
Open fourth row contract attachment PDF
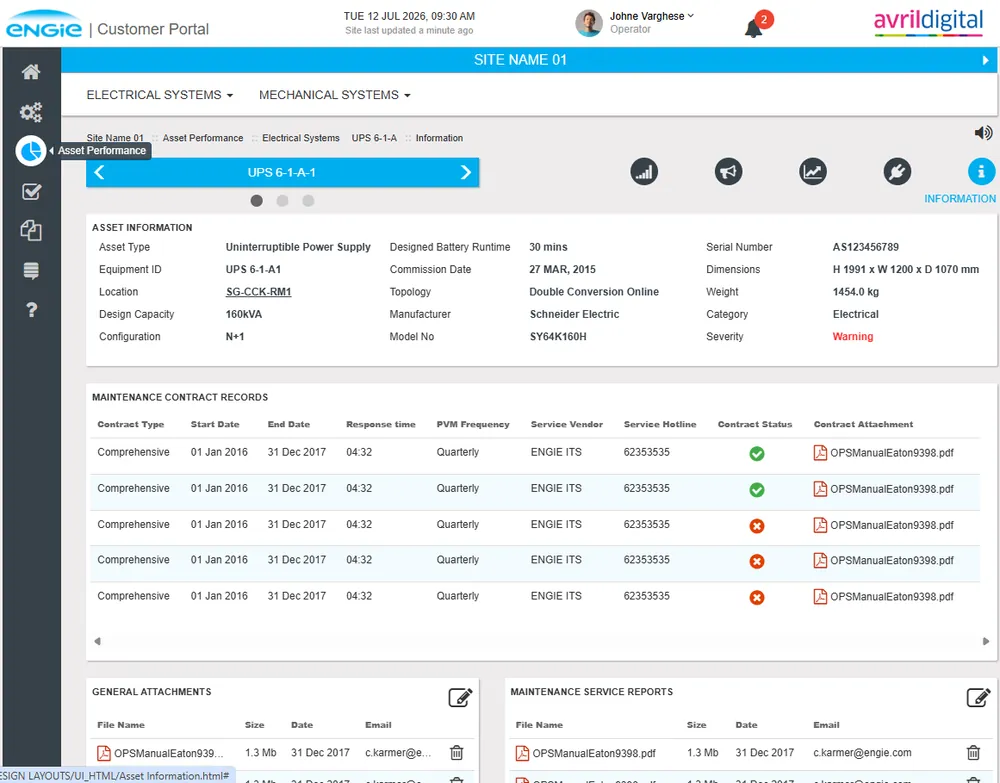click(x=883, y=560)
